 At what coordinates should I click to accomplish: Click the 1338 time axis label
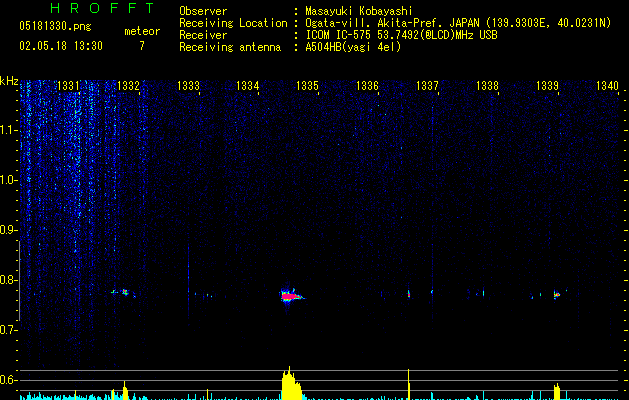click(487, 86)
